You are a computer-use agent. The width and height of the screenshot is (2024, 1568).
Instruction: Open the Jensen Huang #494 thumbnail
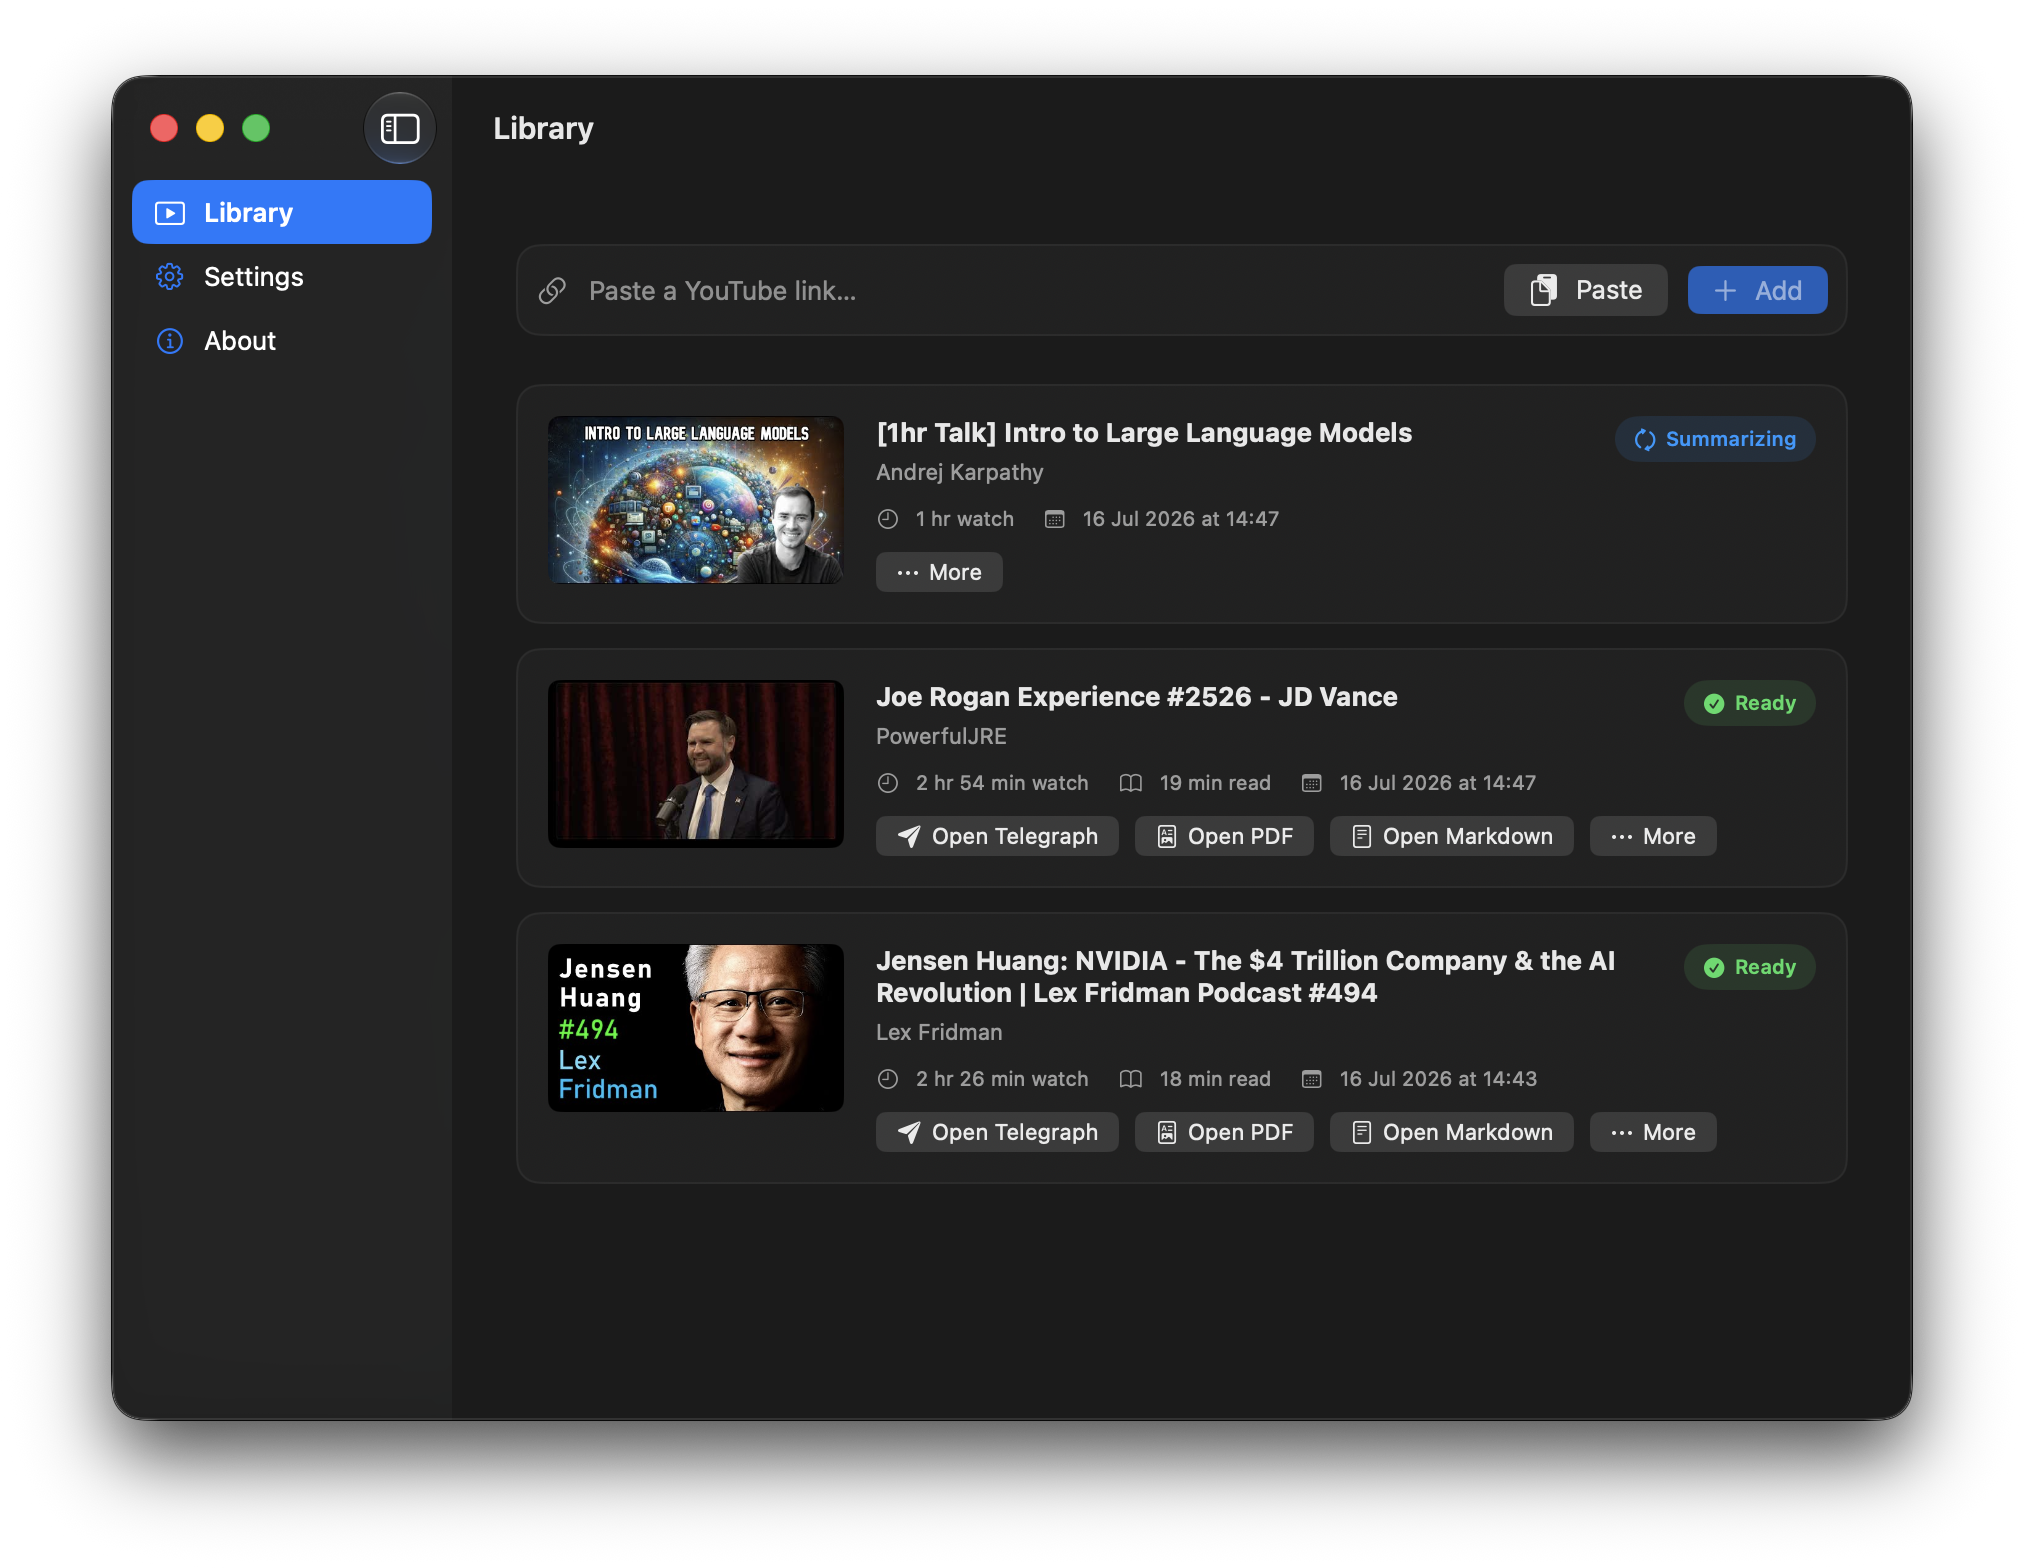pos(696,1028)
